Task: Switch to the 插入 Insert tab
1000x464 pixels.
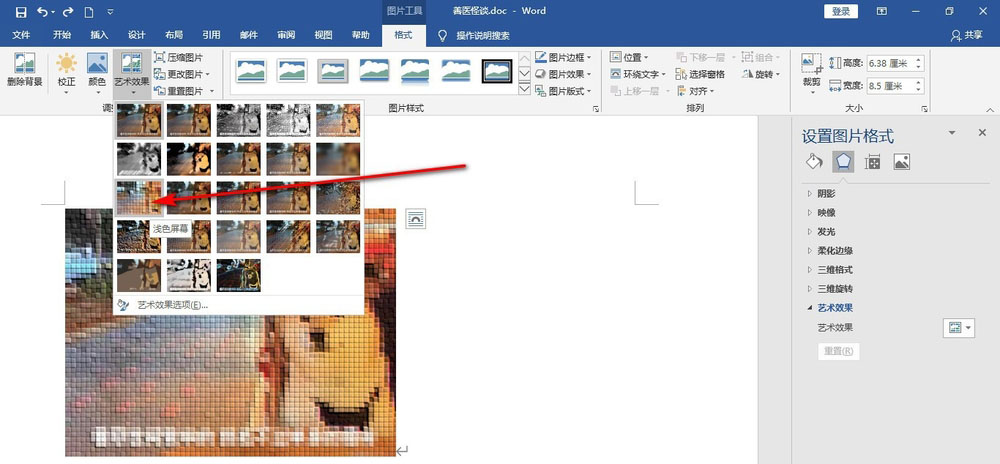Action: tap(99, 35)
